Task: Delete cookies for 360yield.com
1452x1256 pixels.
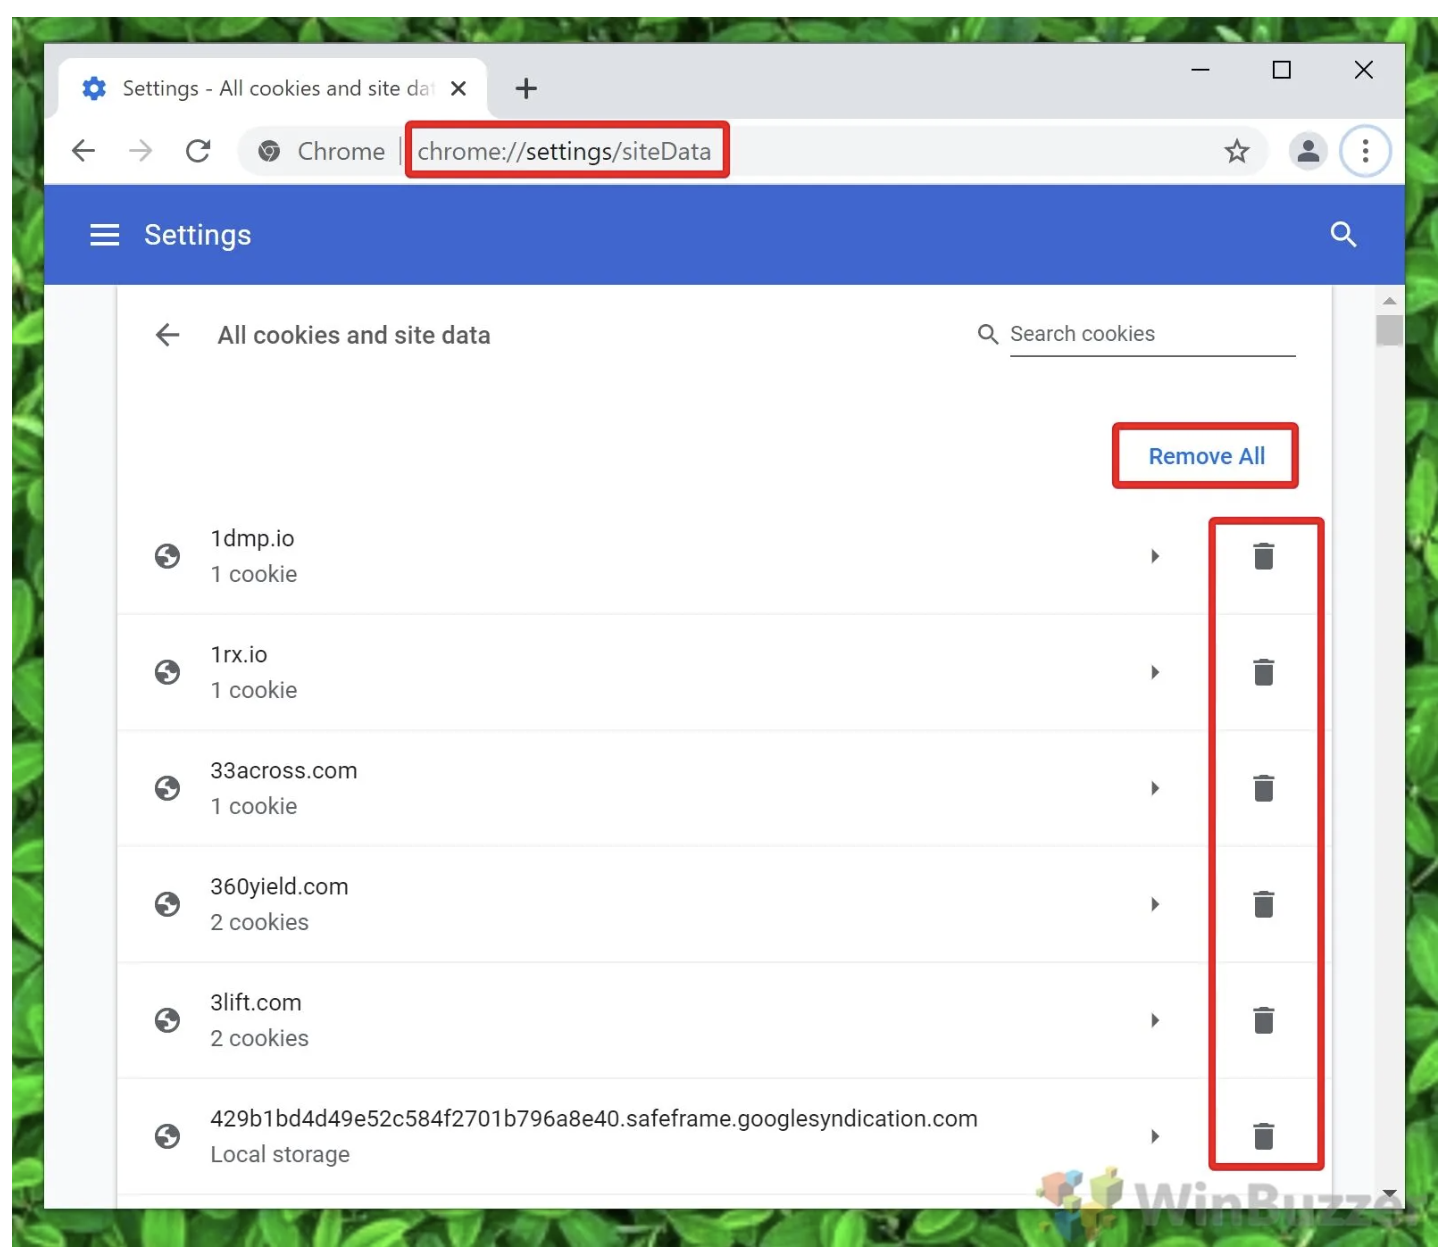Action: [x=1263, y=904]
